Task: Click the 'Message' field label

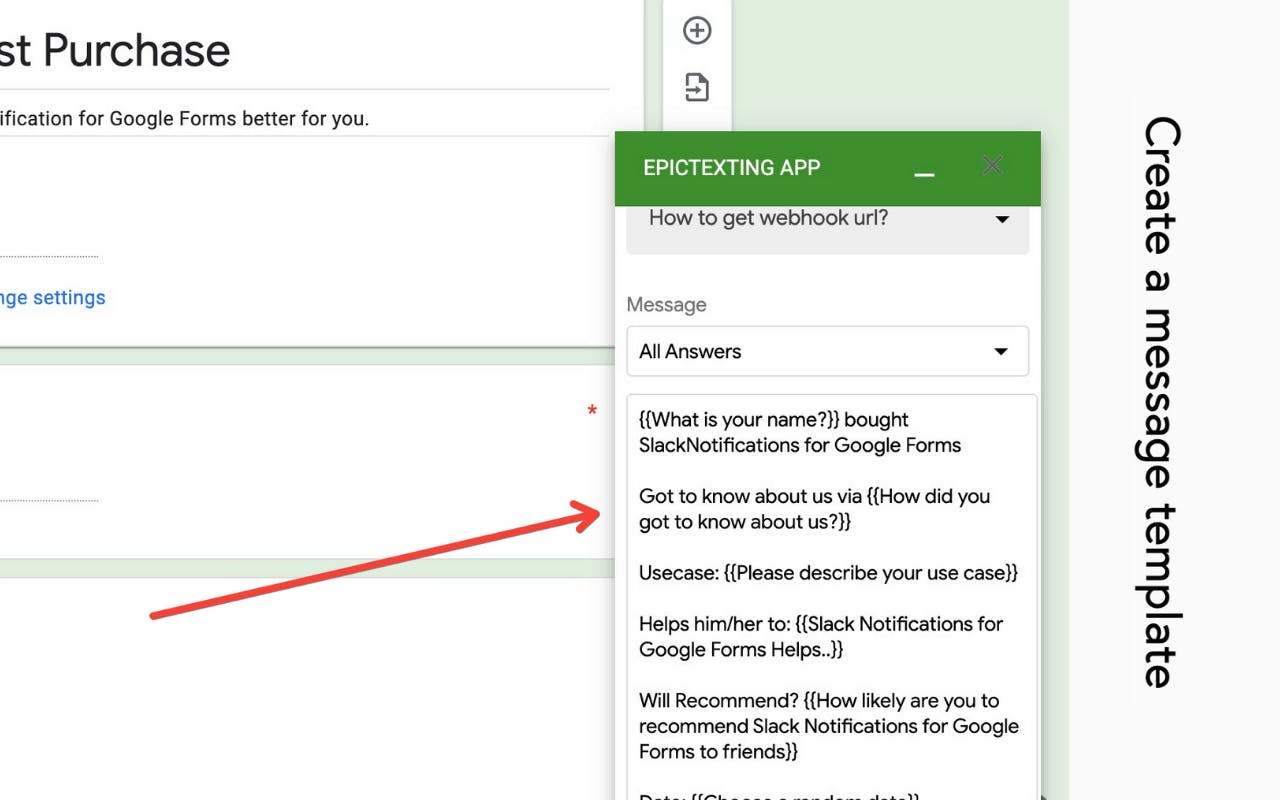Action: (x=667, y=304)
